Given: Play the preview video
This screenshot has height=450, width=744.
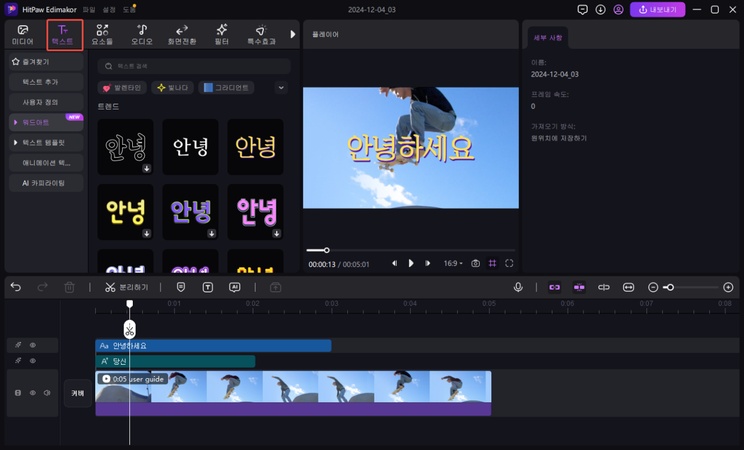Looking at the screenshot, I should pos(411,263).
